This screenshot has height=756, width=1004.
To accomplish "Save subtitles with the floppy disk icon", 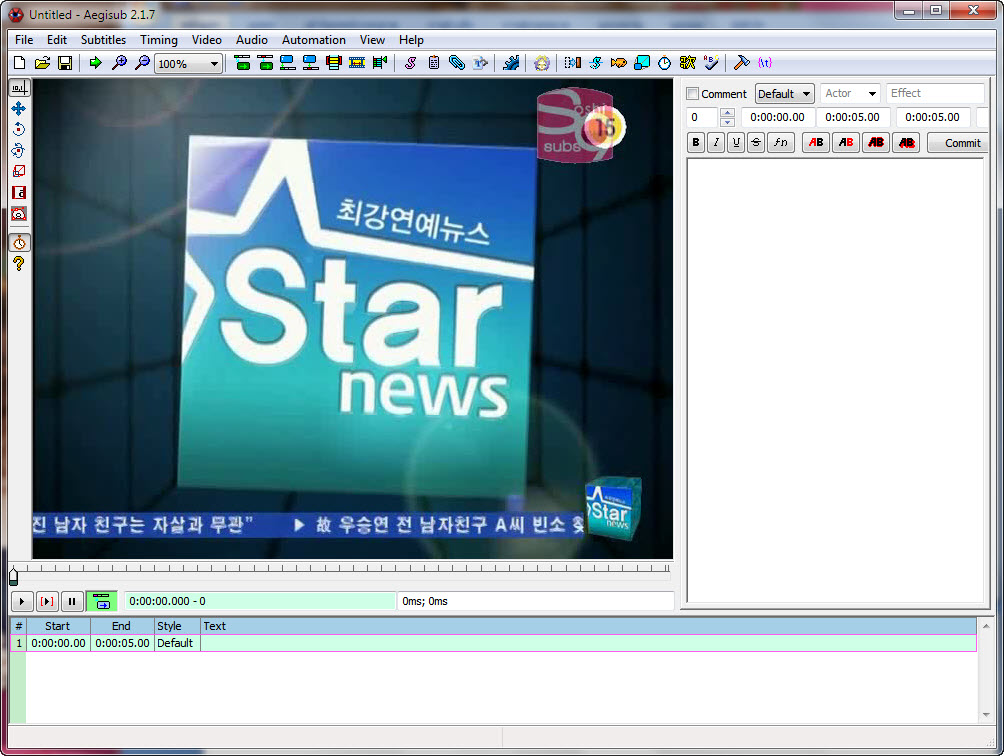I will pos(65,63).
